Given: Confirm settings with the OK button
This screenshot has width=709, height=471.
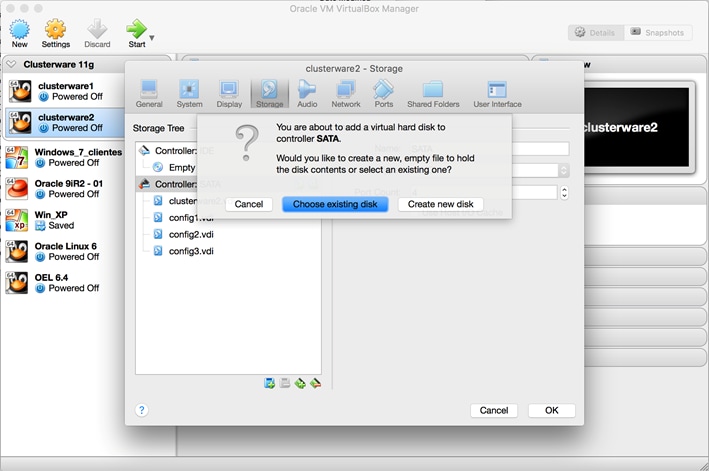Looking at the screenshot, I should [552, 410].
